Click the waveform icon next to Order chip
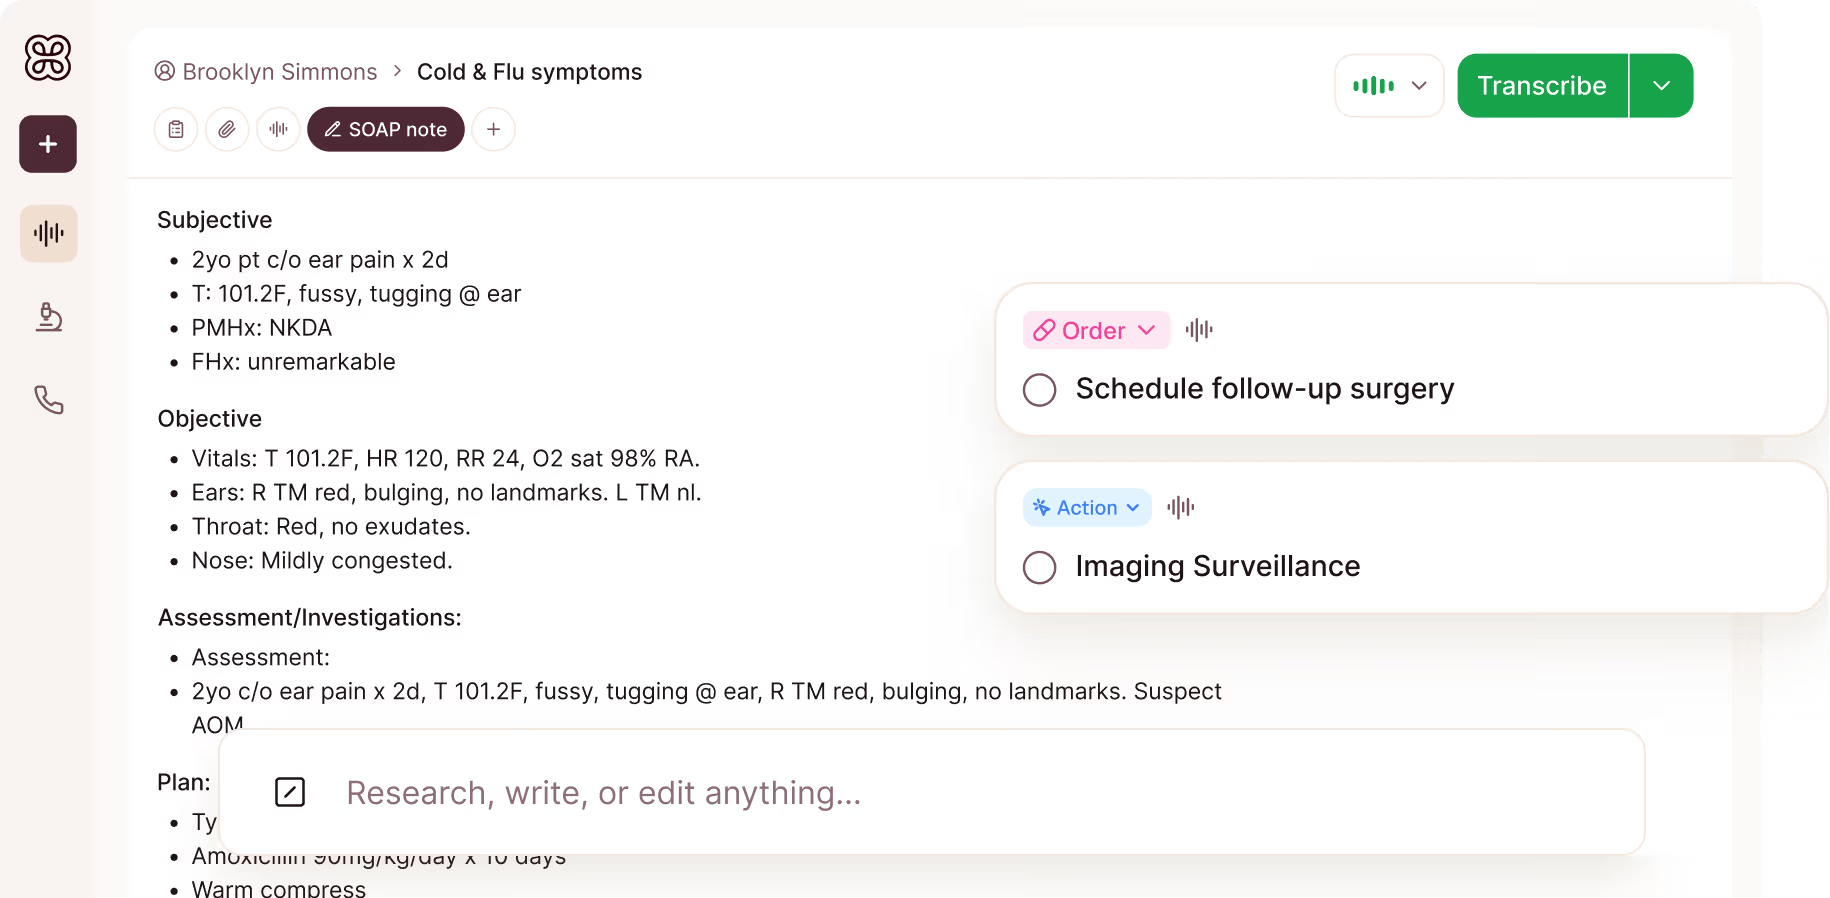 click(1198, 330)
